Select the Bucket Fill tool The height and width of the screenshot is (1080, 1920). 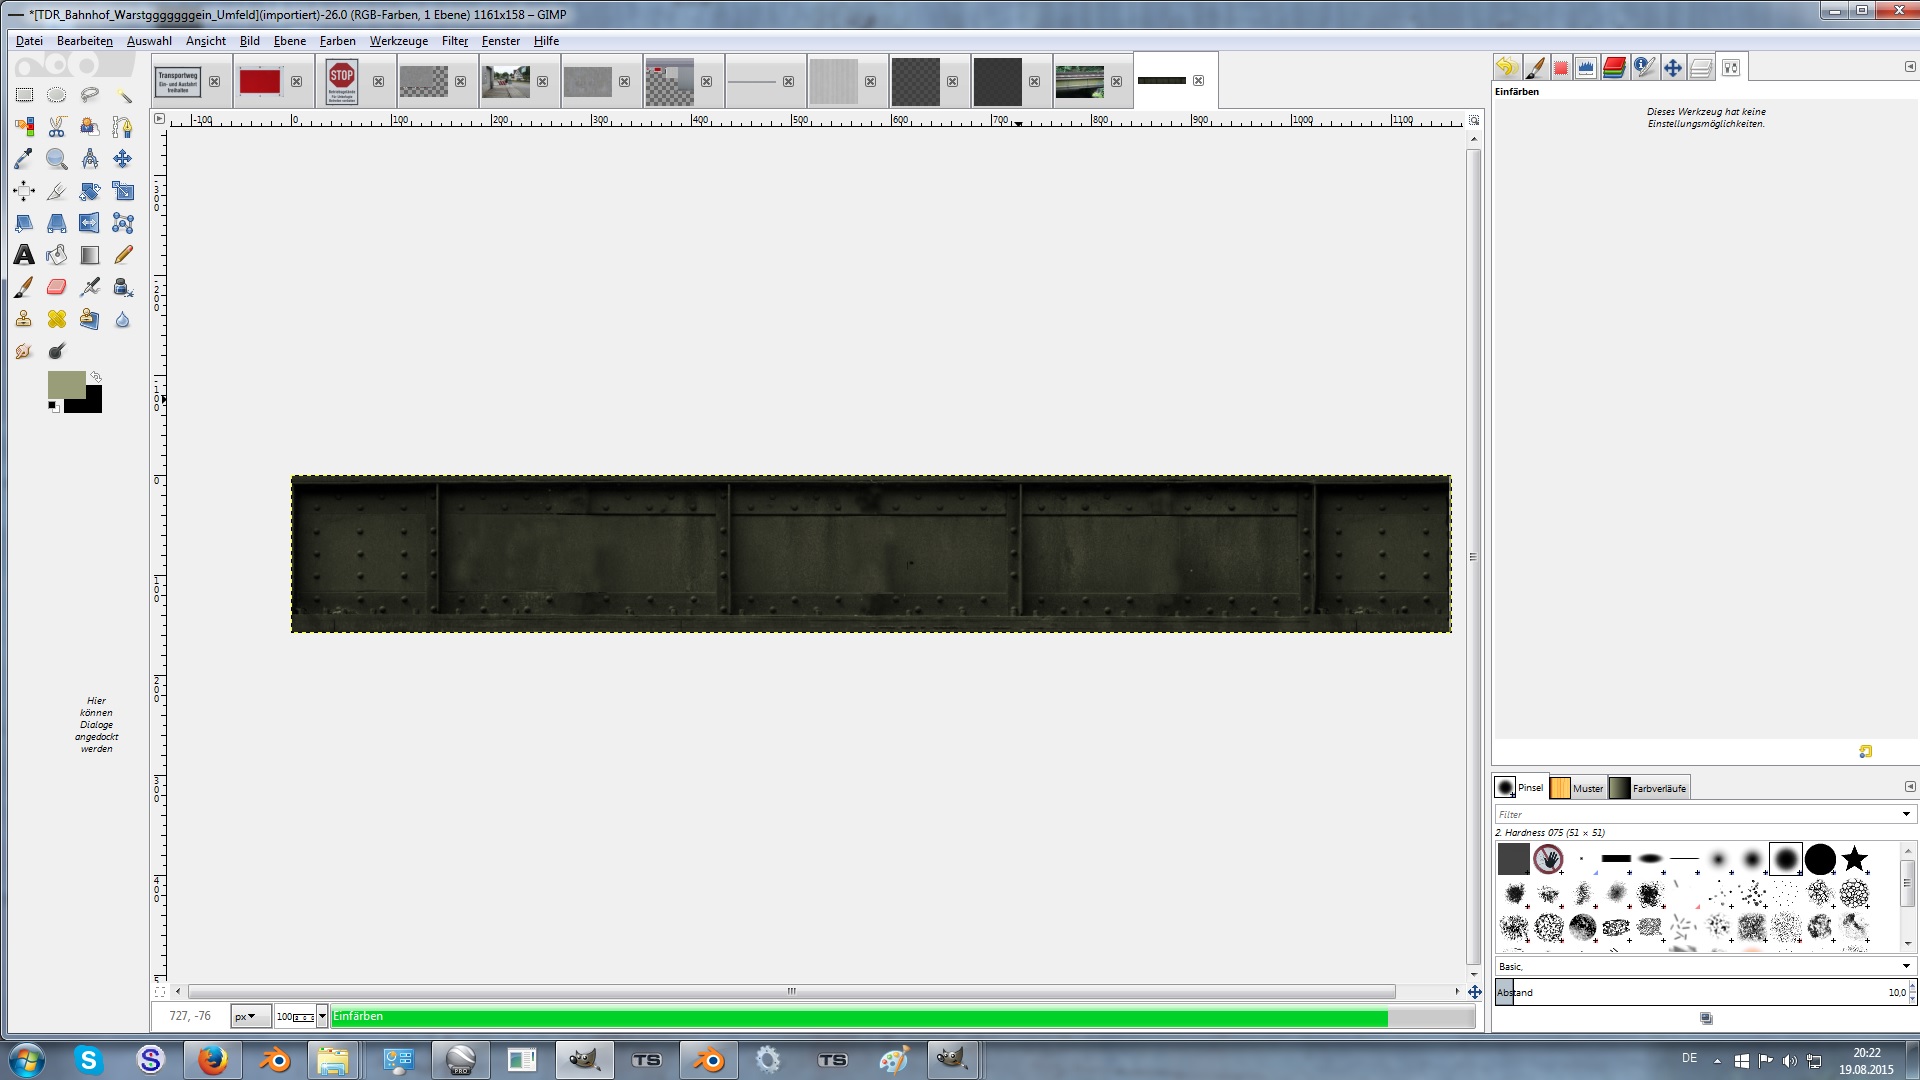57,255
